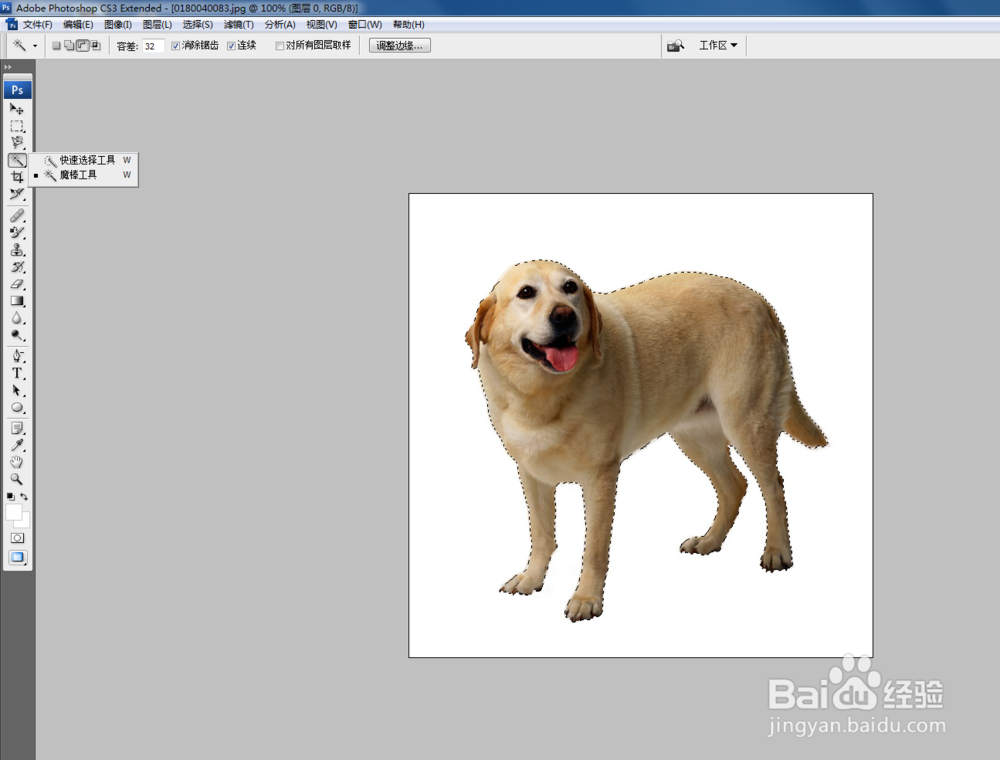Uncheck the 连续 contiguous checkbox
The height and width of the screenshot is (760, 1000).
(232, 46)
